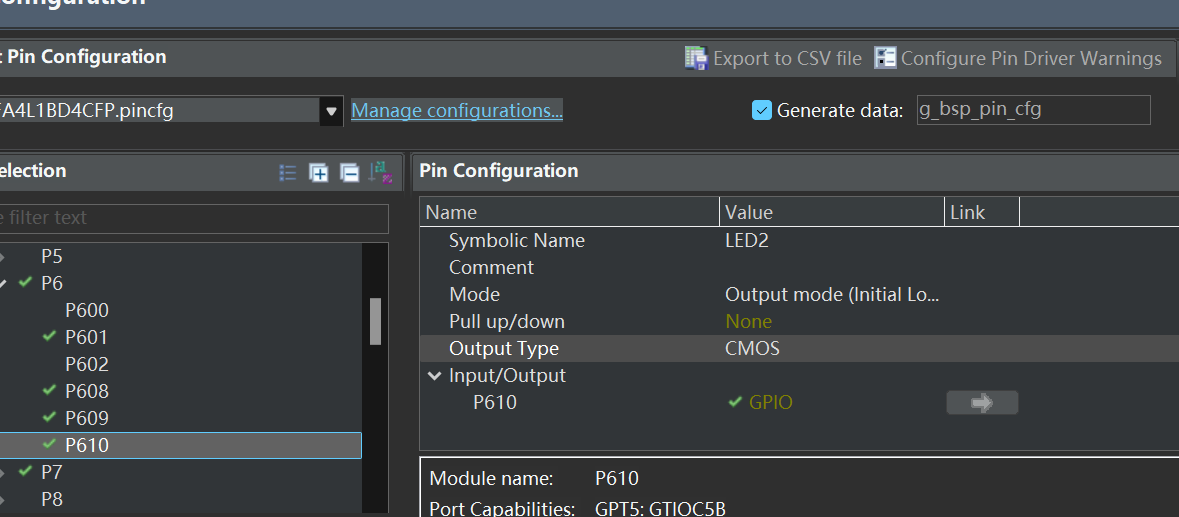Click the Pin Selection tree scrollbar thumb
This screenshot has width=1179, height=517.
point(375,321)
